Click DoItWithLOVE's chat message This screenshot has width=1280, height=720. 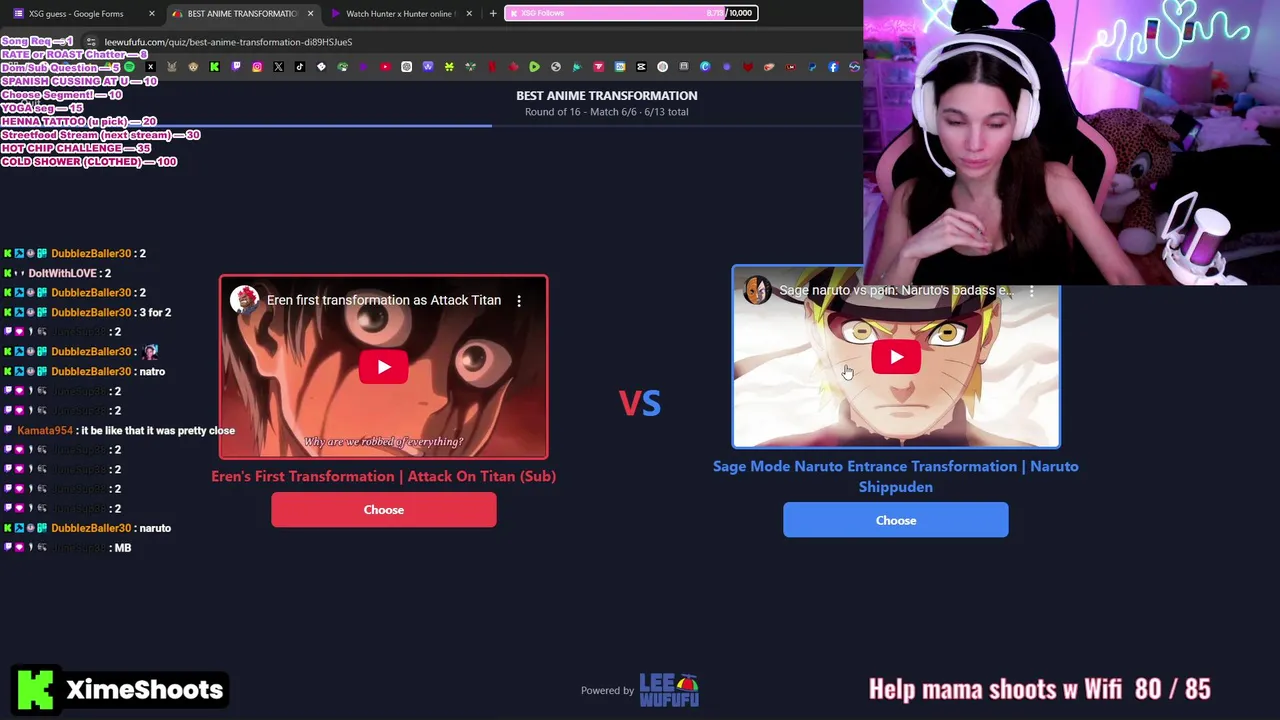tap(57, 273)
